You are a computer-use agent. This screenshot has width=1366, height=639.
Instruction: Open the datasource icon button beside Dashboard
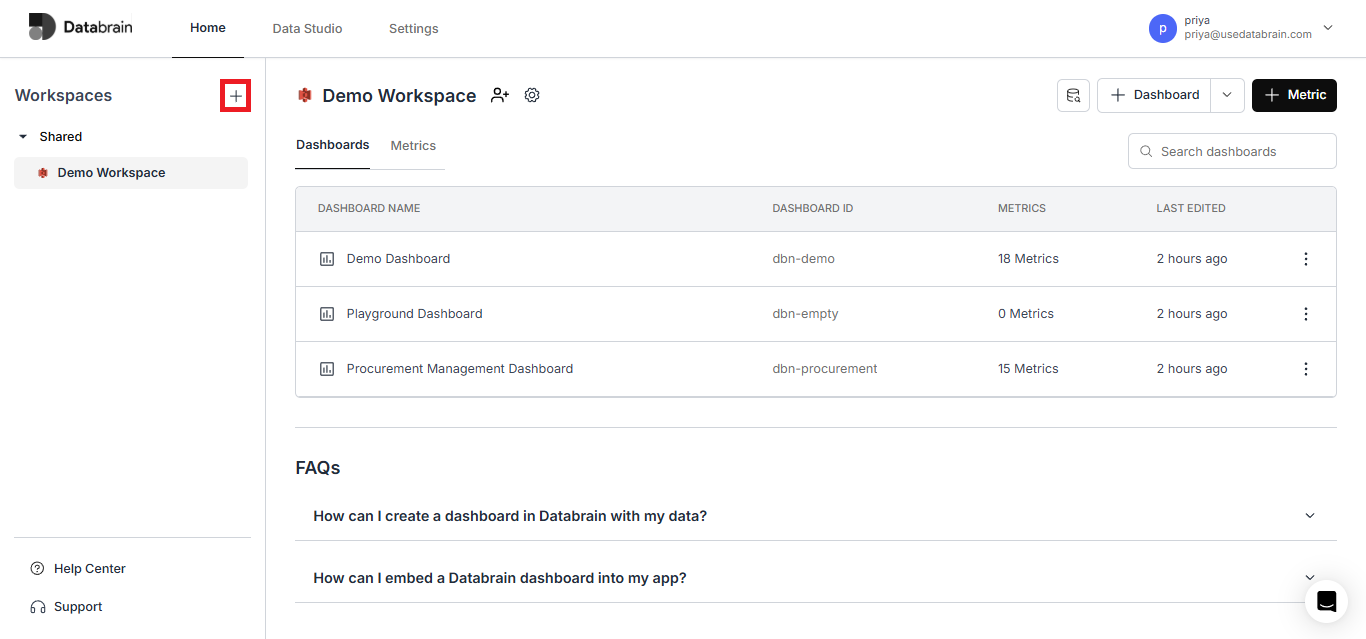(1073, 95)
